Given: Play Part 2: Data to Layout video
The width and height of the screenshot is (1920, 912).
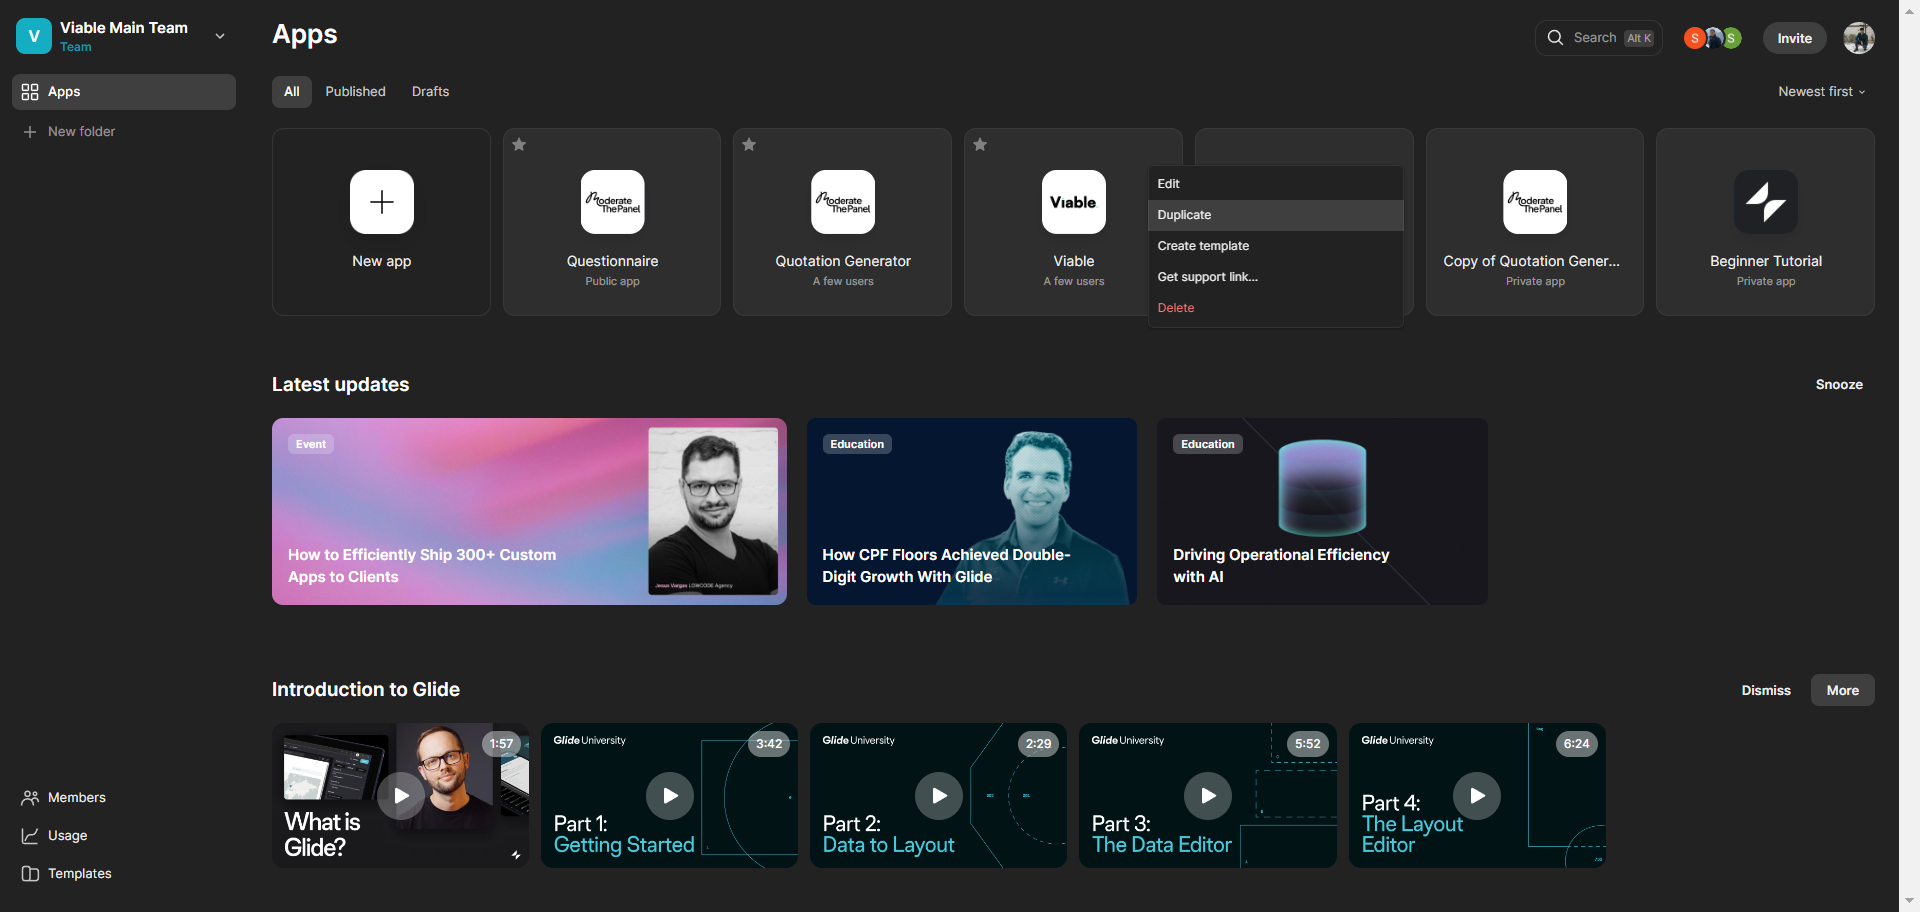Looking at the screenshot, I should (939, 796).
